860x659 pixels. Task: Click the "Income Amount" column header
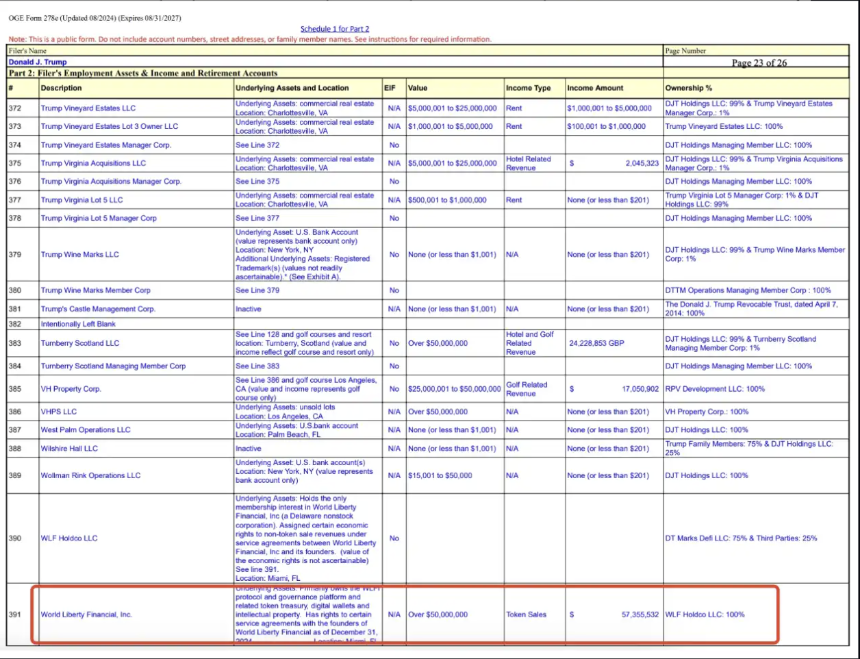[594, 88]
